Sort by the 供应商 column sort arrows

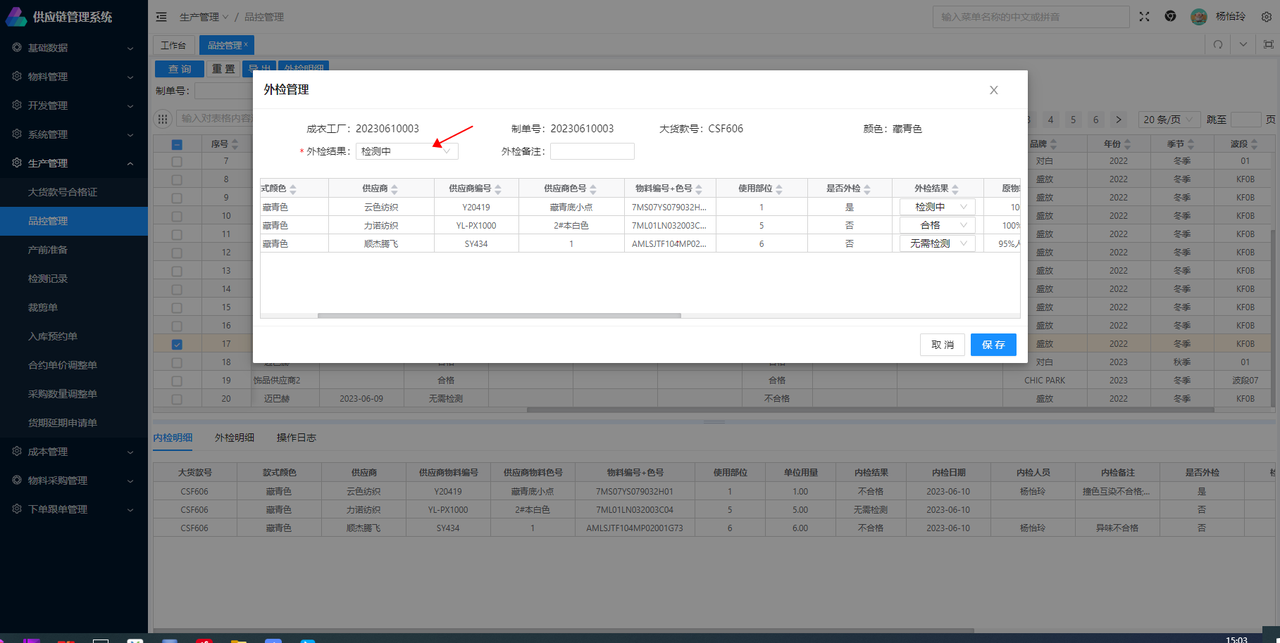click(396, 189)
